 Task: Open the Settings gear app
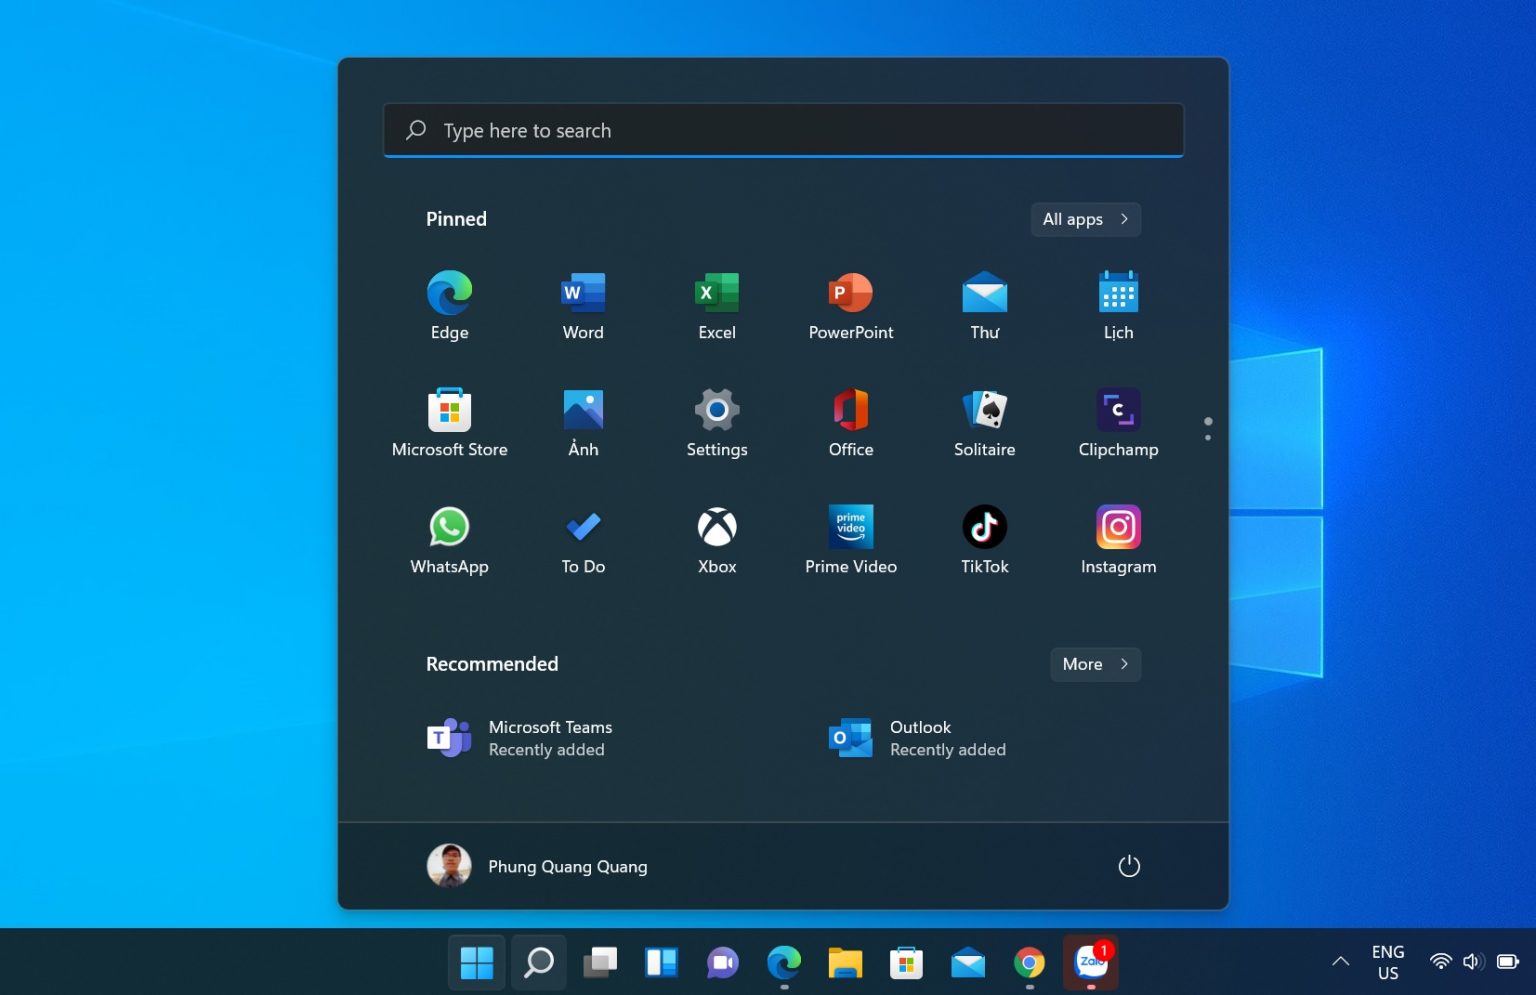click(716, 422)
